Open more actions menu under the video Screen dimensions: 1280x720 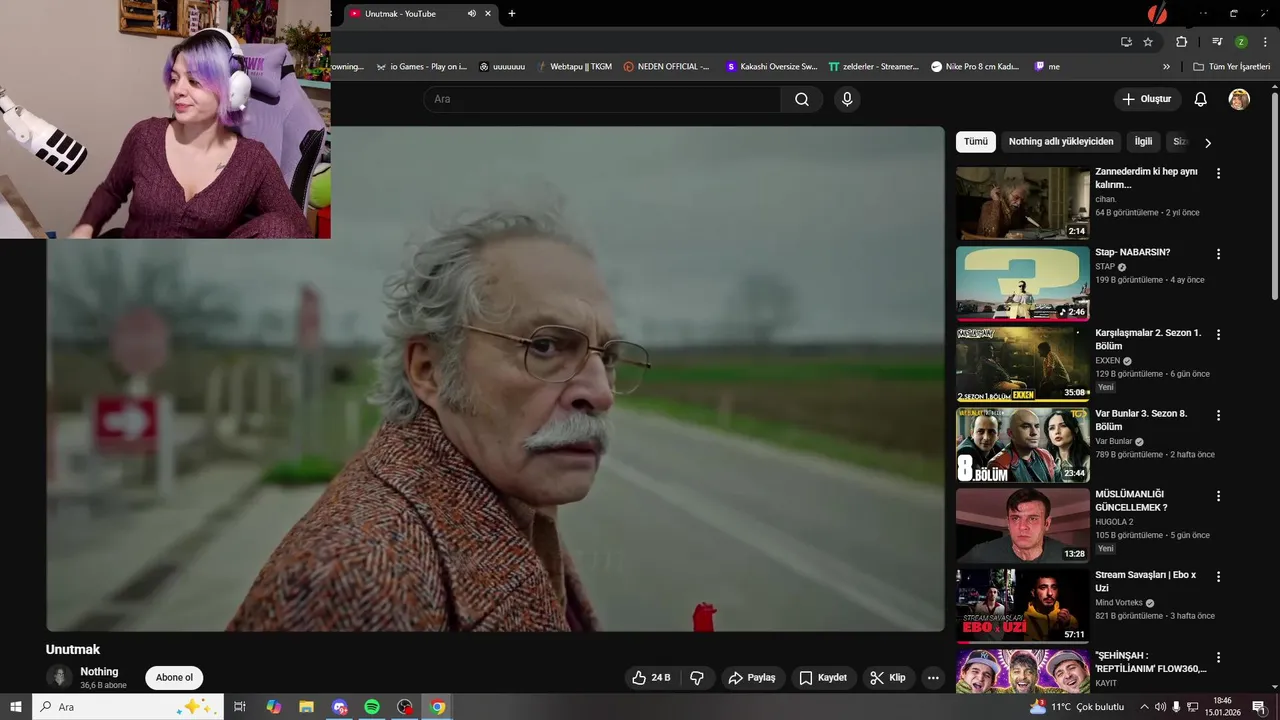click(933, 677)
